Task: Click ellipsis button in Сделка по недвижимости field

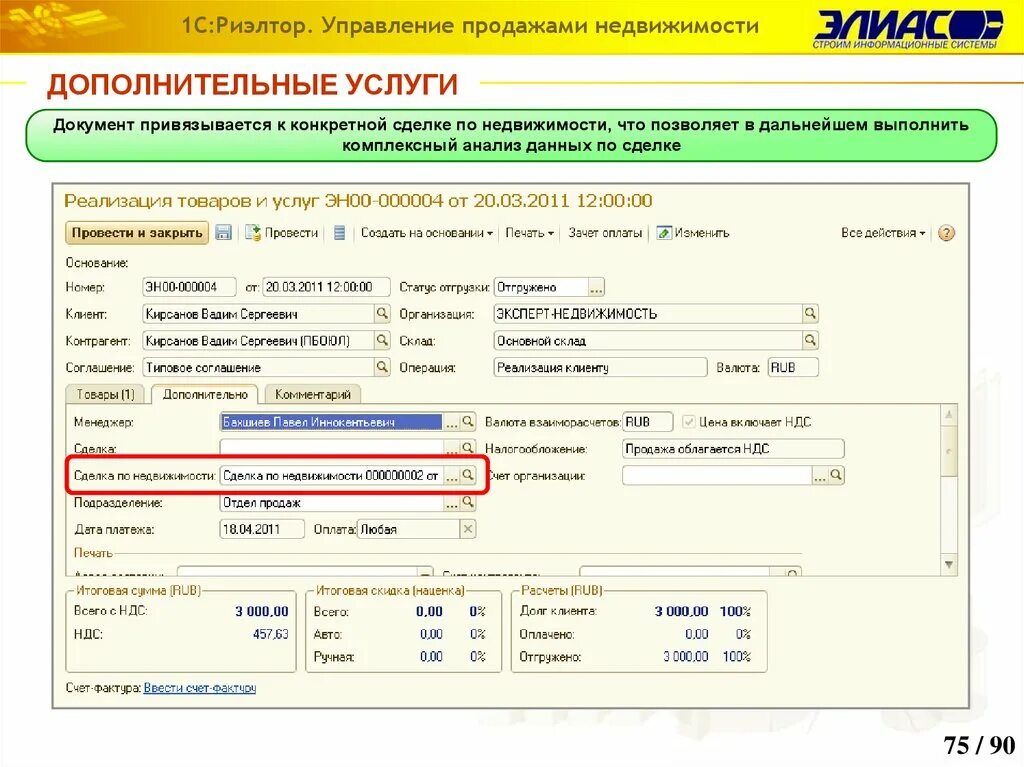Action: point(452,475)
